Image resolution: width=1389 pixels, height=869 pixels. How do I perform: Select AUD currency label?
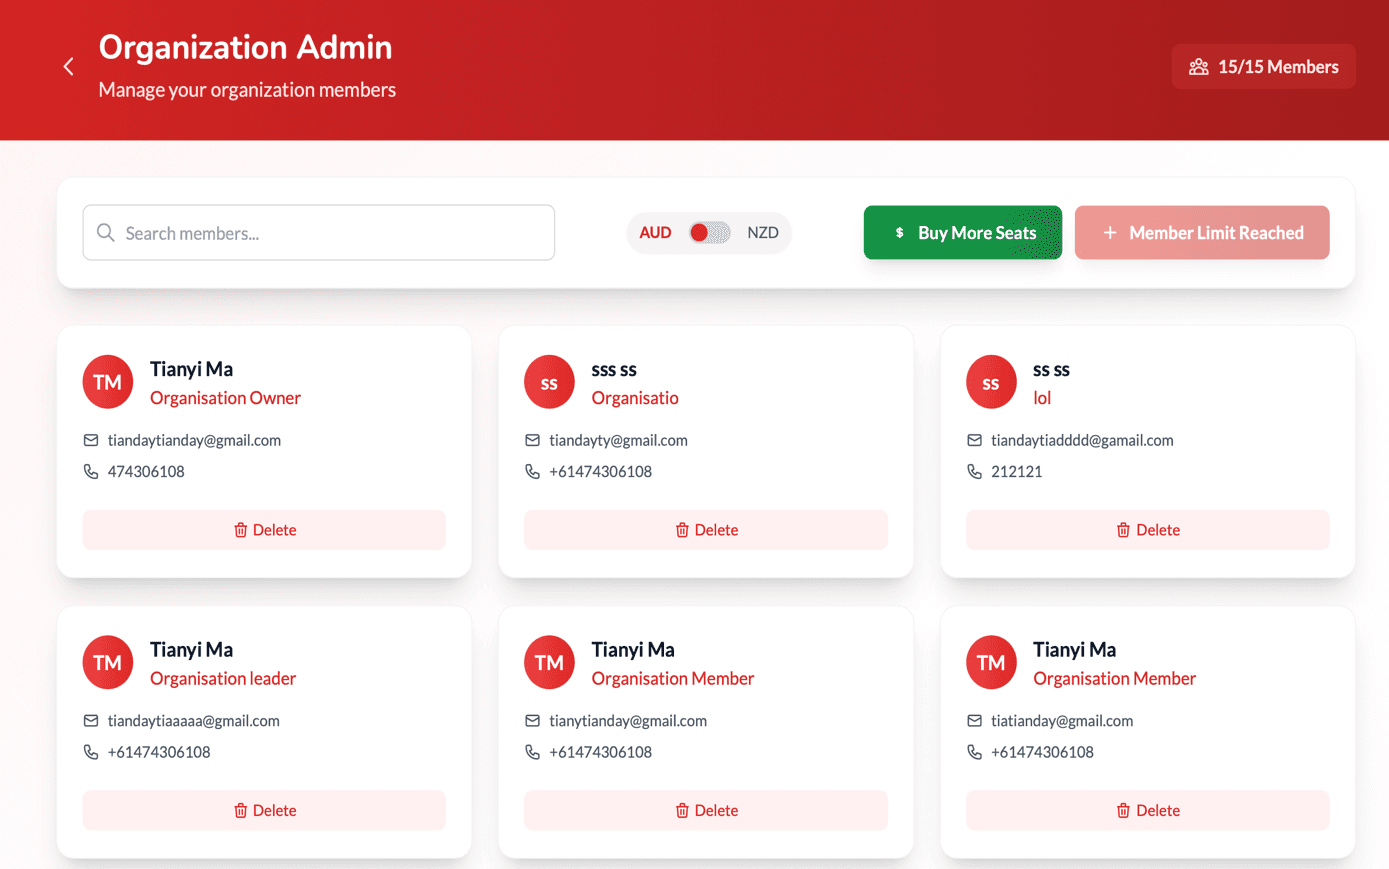tap(655, 232)
